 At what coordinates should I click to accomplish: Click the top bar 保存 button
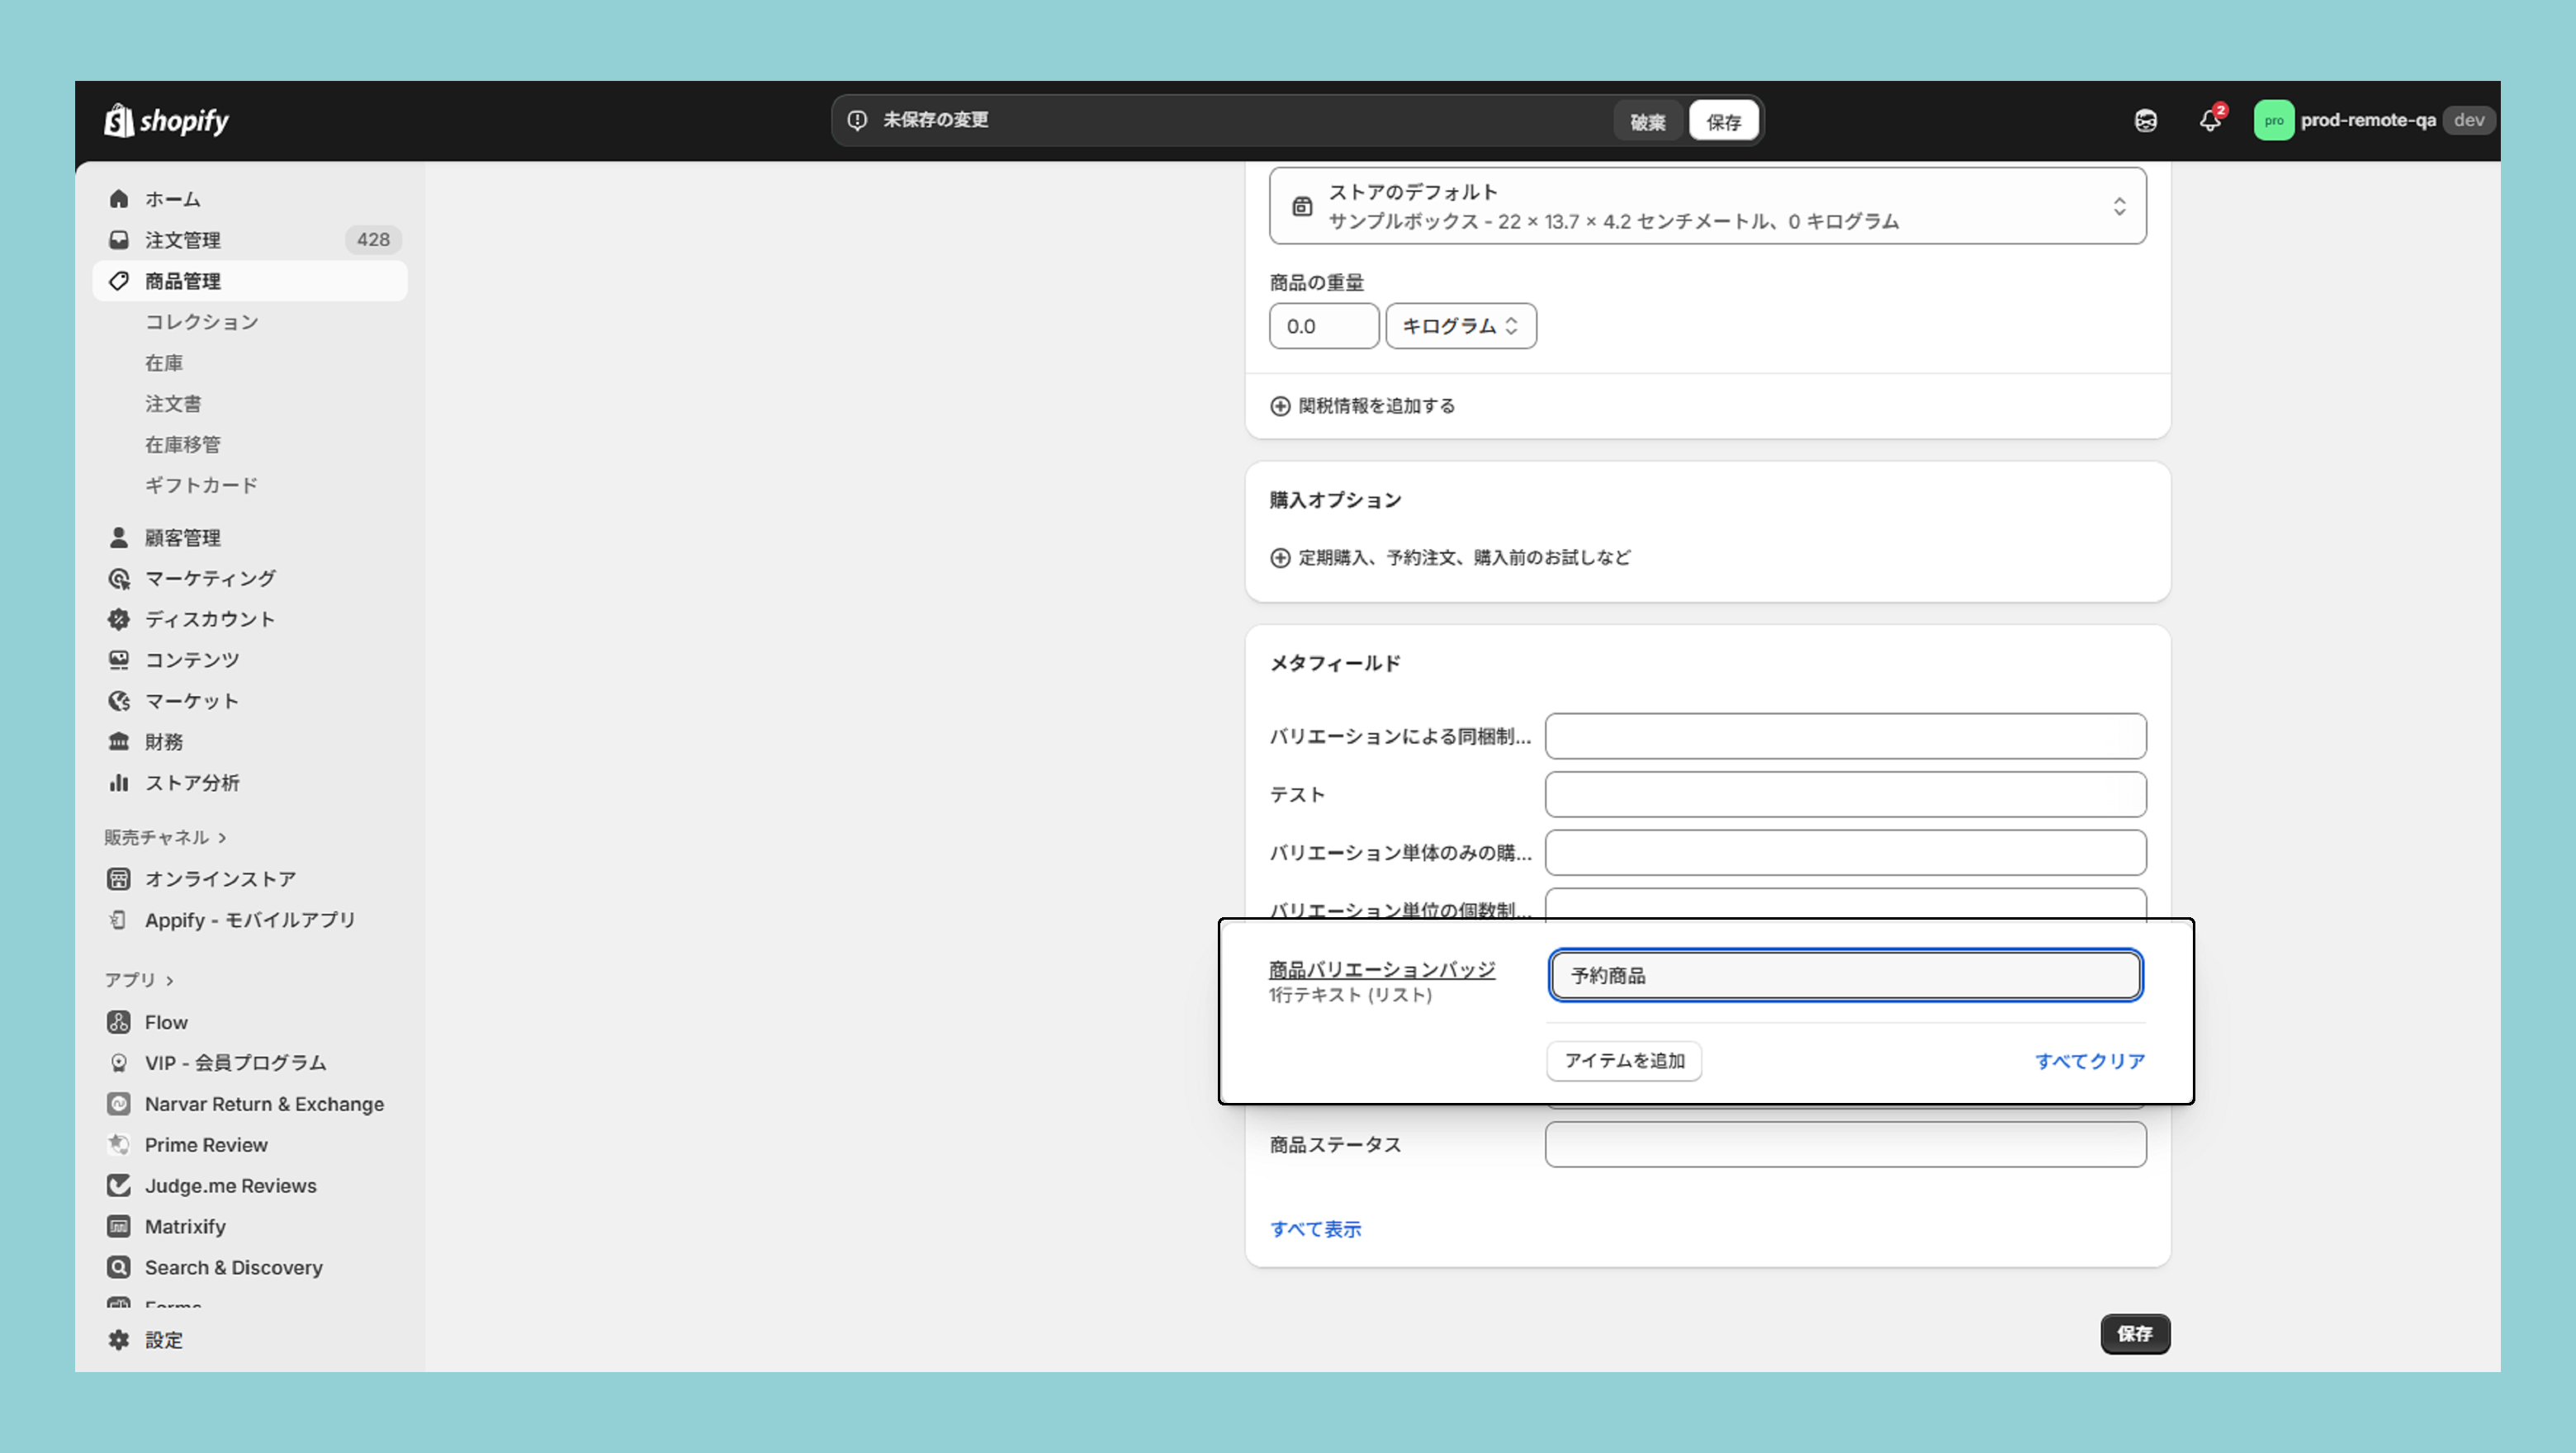pyautogui.click(x=1723, y=121)
